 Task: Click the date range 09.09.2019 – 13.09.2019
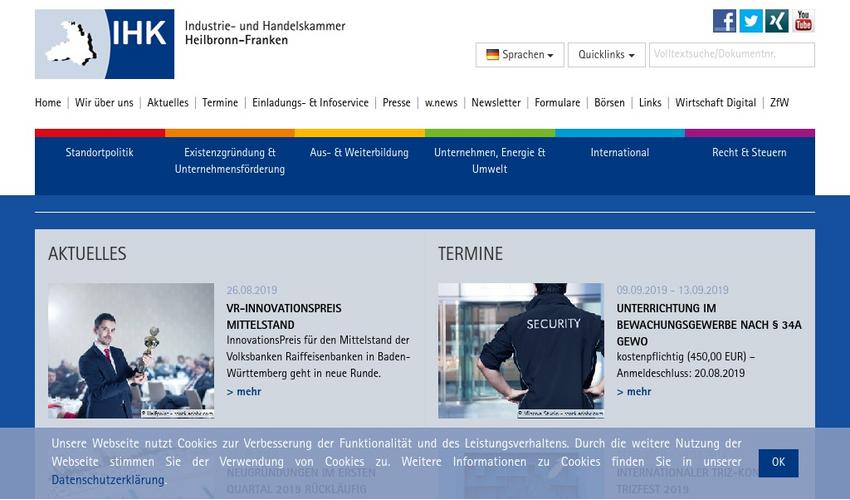coord(672,290)
